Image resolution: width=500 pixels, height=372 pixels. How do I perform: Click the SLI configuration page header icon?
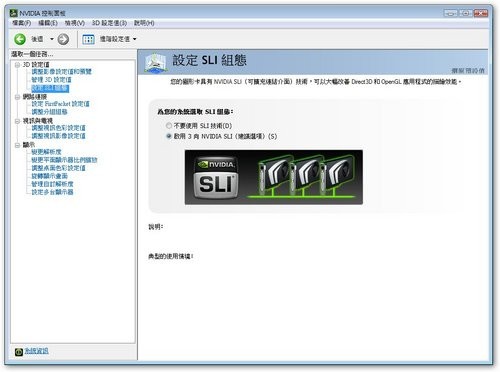pyautogui.click(x=156, y=62)
